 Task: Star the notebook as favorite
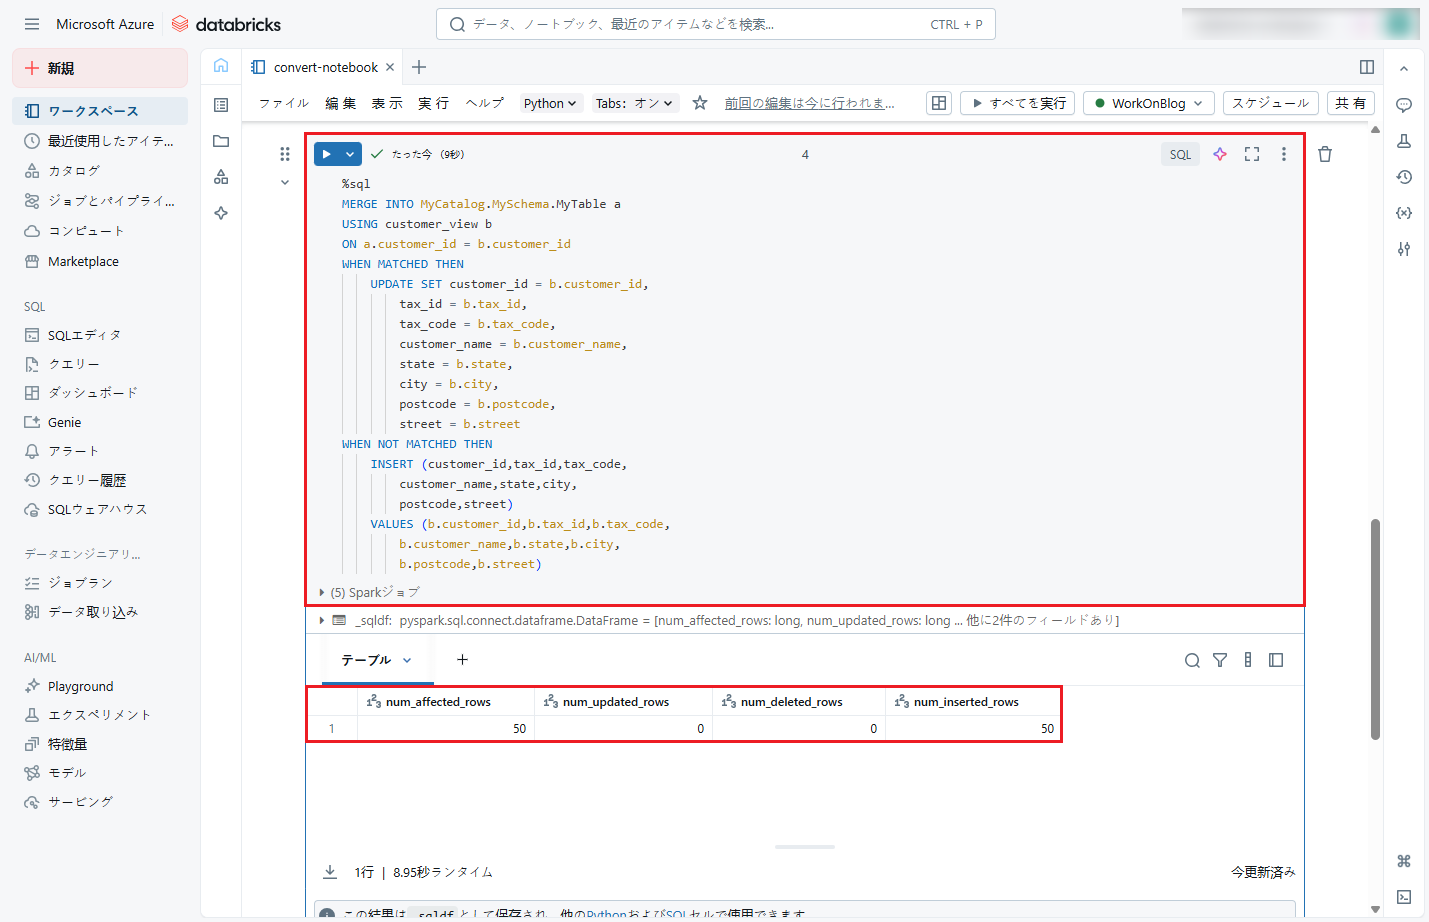[x=700, y=103]
